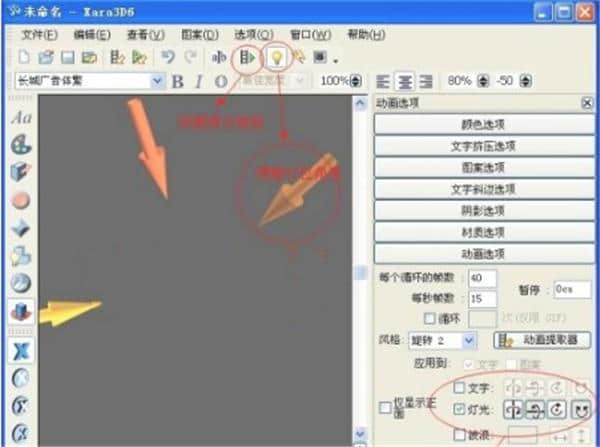Enable the 文字 checkbox above 灯光
Image resolution: width=600 pixels, height=447 pixels.
pos(459,388)
